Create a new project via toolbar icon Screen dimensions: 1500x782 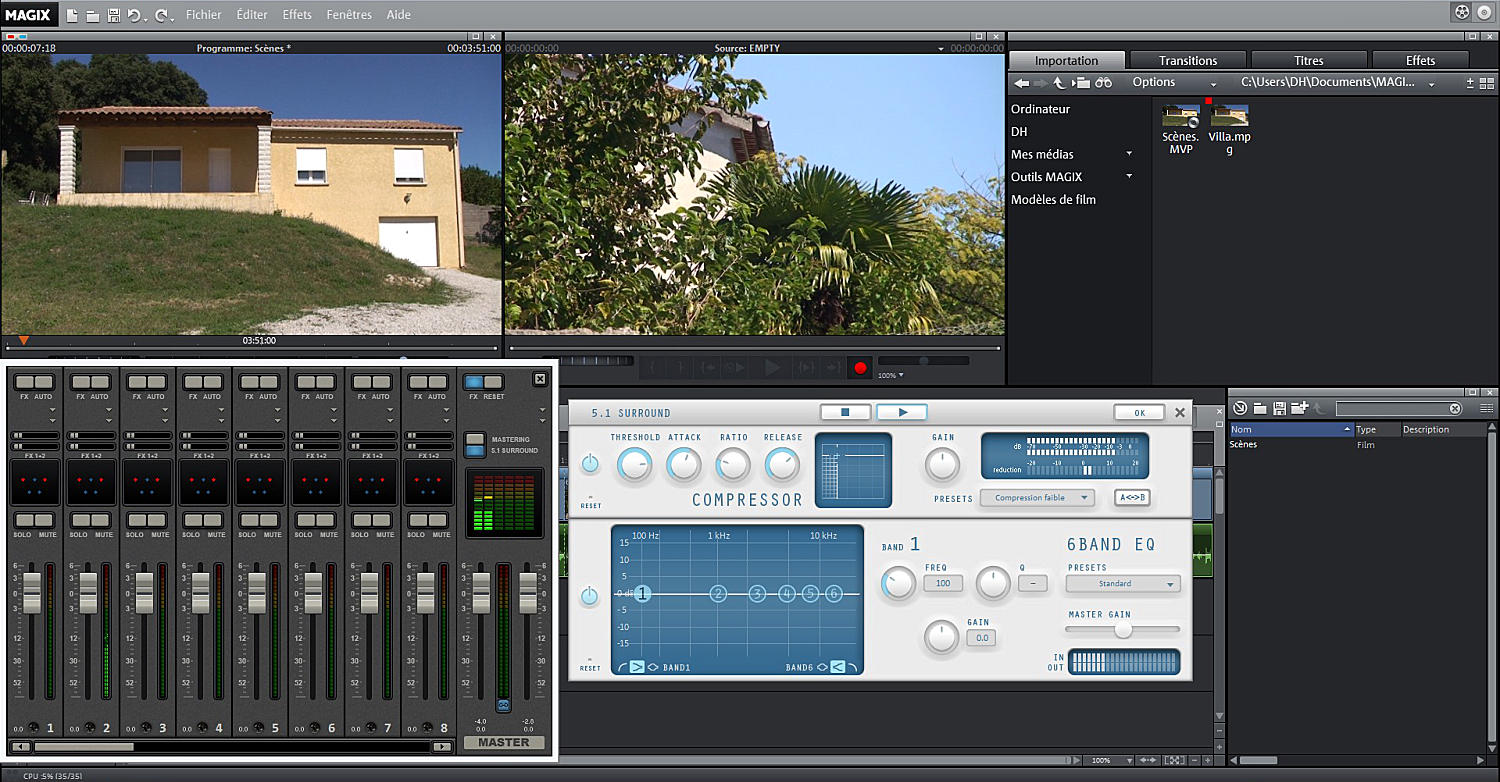pyautogui.click(x=71, y=15)
